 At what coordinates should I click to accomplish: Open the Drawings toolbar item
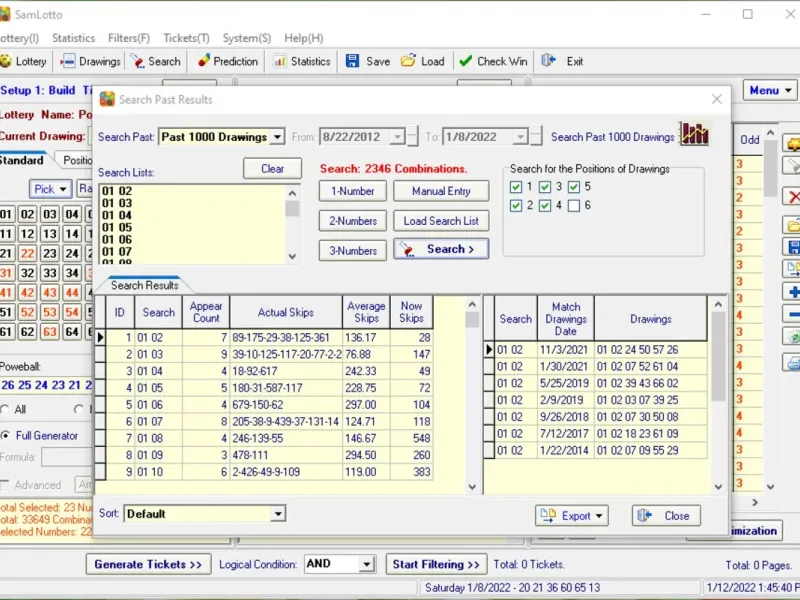90,61
